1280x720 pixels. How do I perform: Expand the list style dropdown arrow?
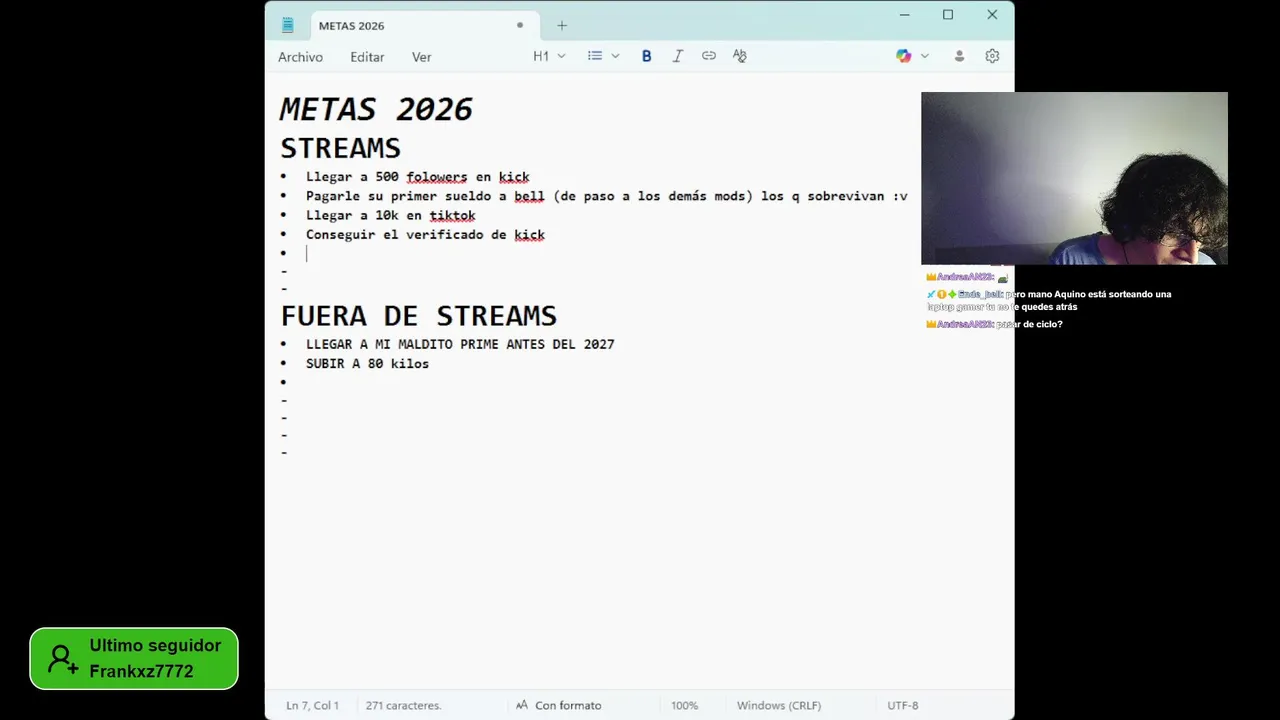point(615,56)
